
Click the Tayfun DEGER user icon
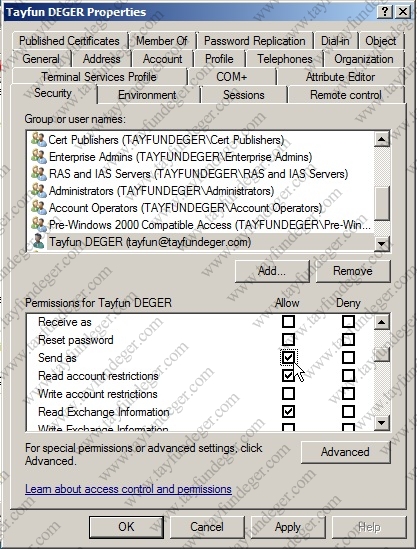tap(39, 242)
